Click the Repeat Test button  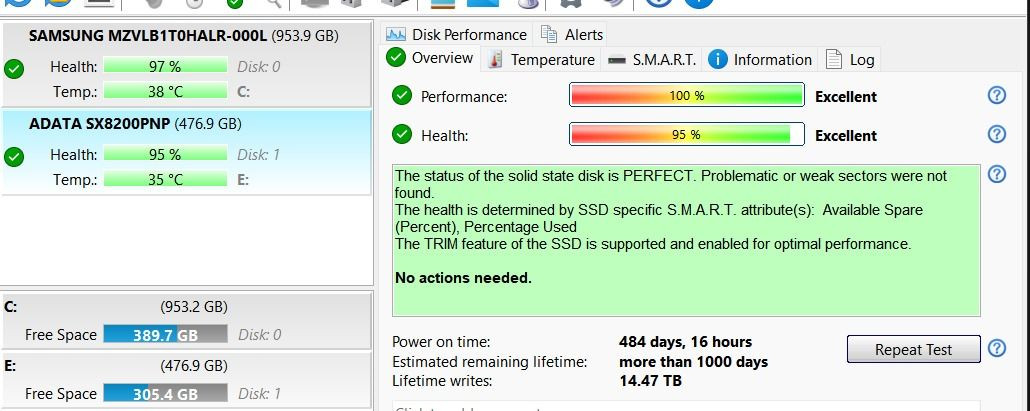point(913,349)
